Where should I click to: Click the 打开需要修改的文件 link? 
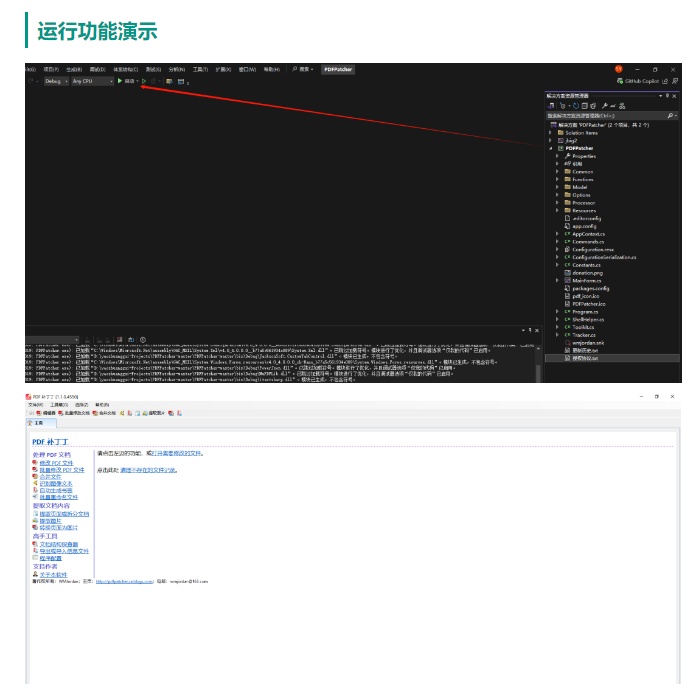pyautogui.click(x=176, y=454)
